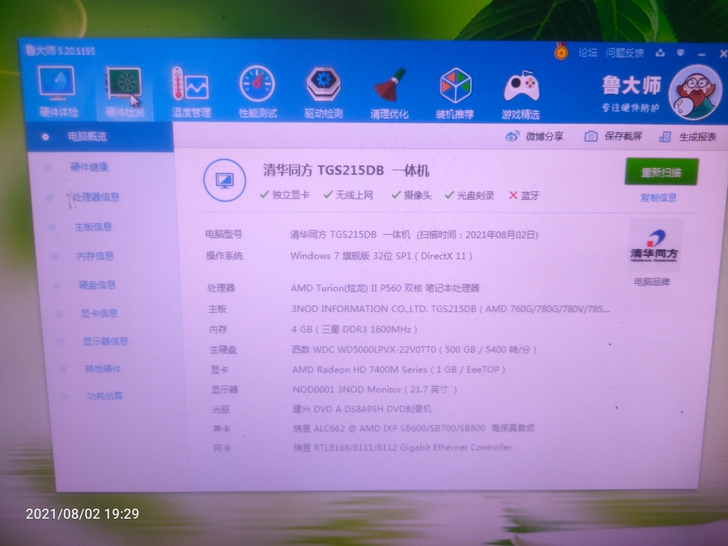Open 硬件体检 hardware checkup icon
This screenshot has height=546, width=728.
click(58, 91)
